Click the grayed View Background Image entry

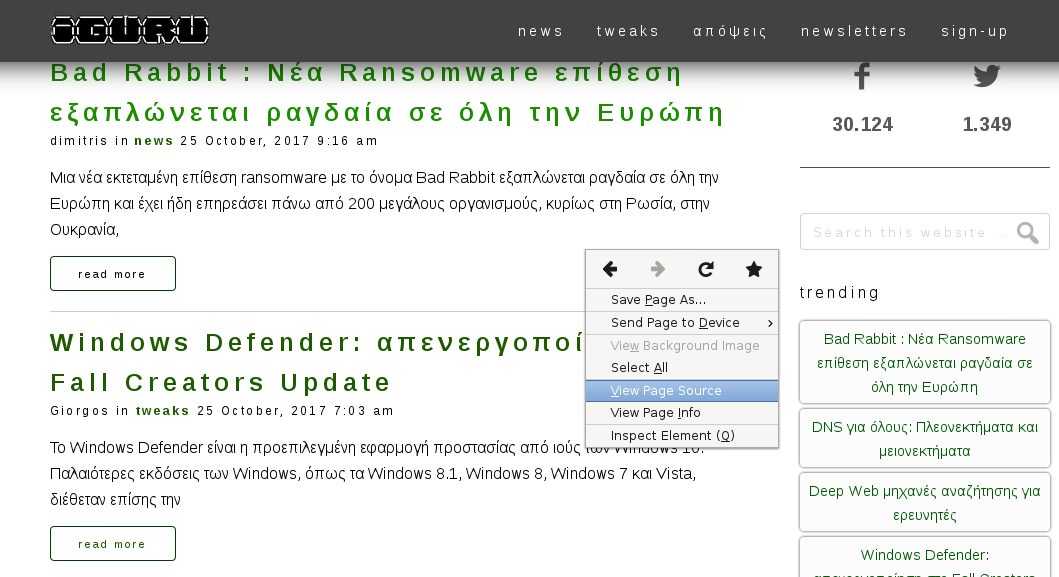click(x=682, y=345)
